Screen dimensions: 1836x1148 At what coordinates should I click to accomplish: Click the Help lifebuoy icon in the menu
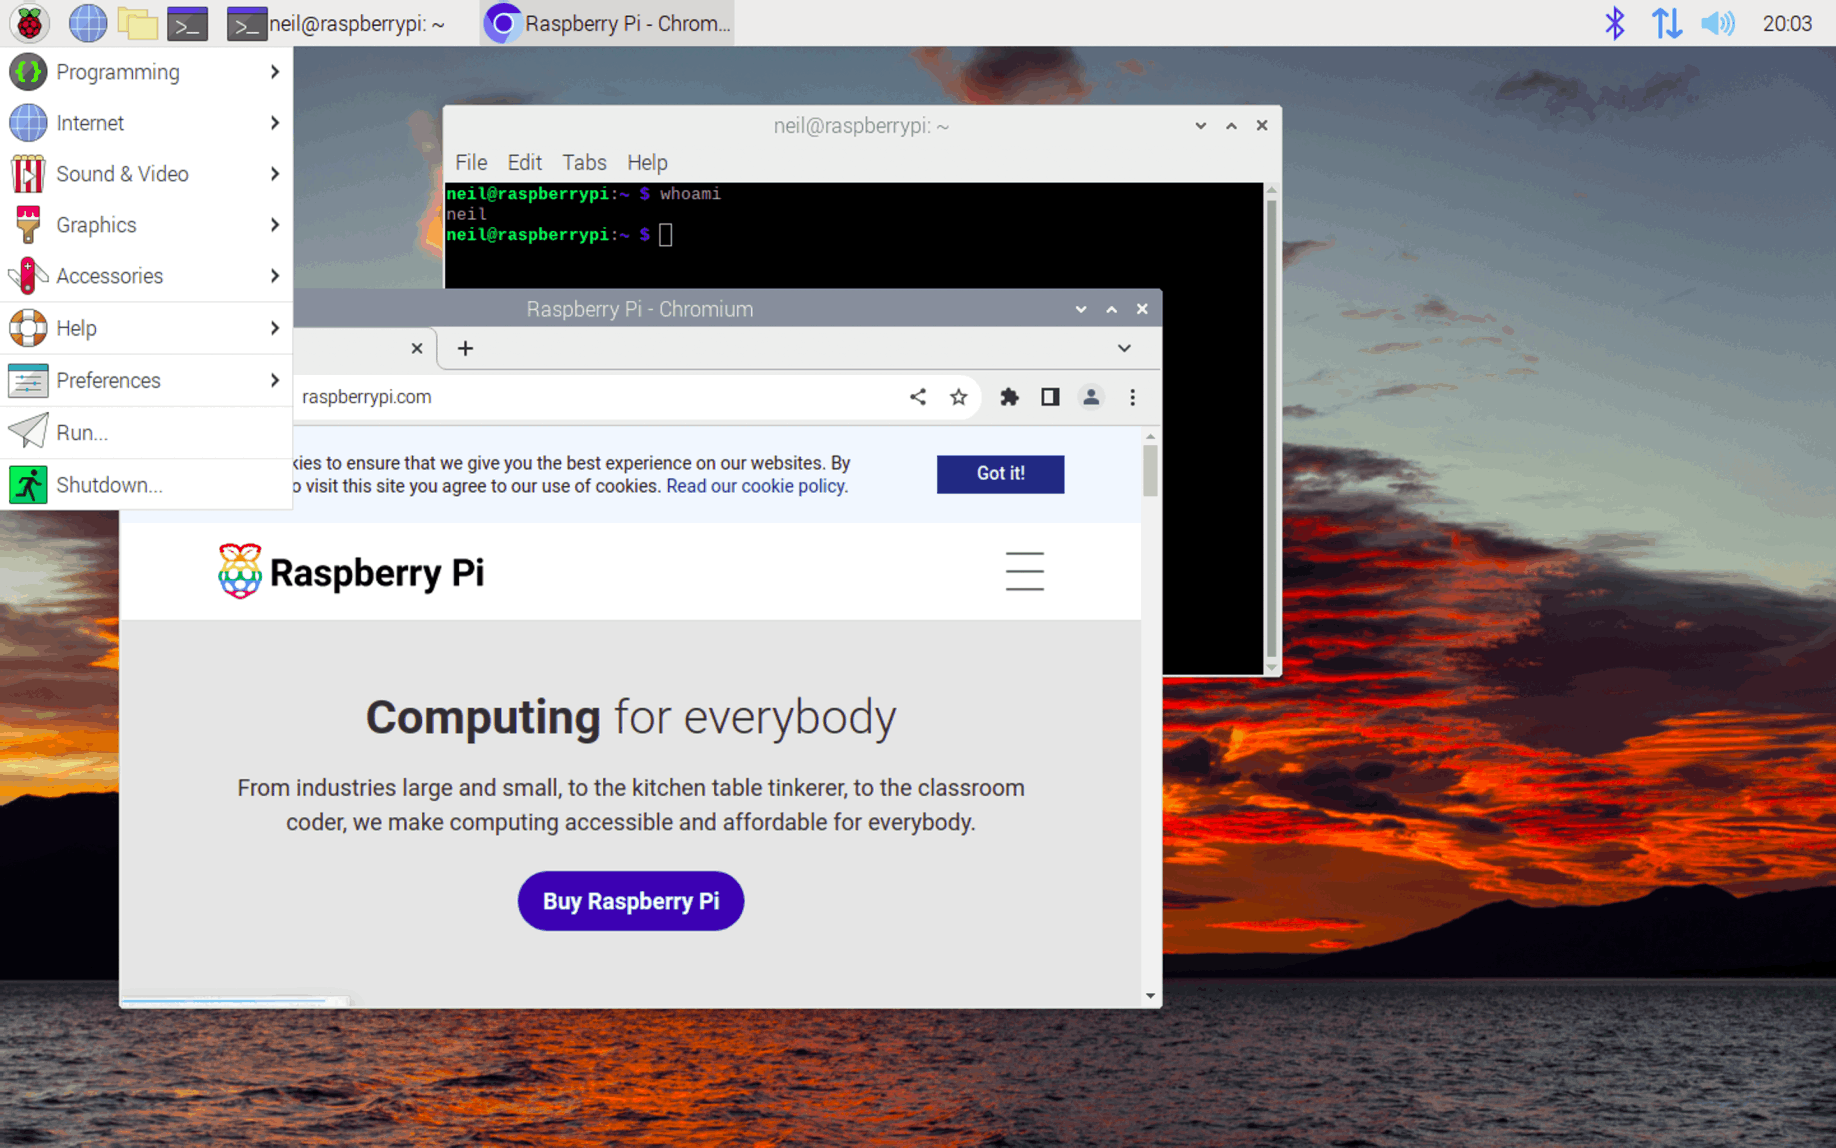(x=28, y=328)
